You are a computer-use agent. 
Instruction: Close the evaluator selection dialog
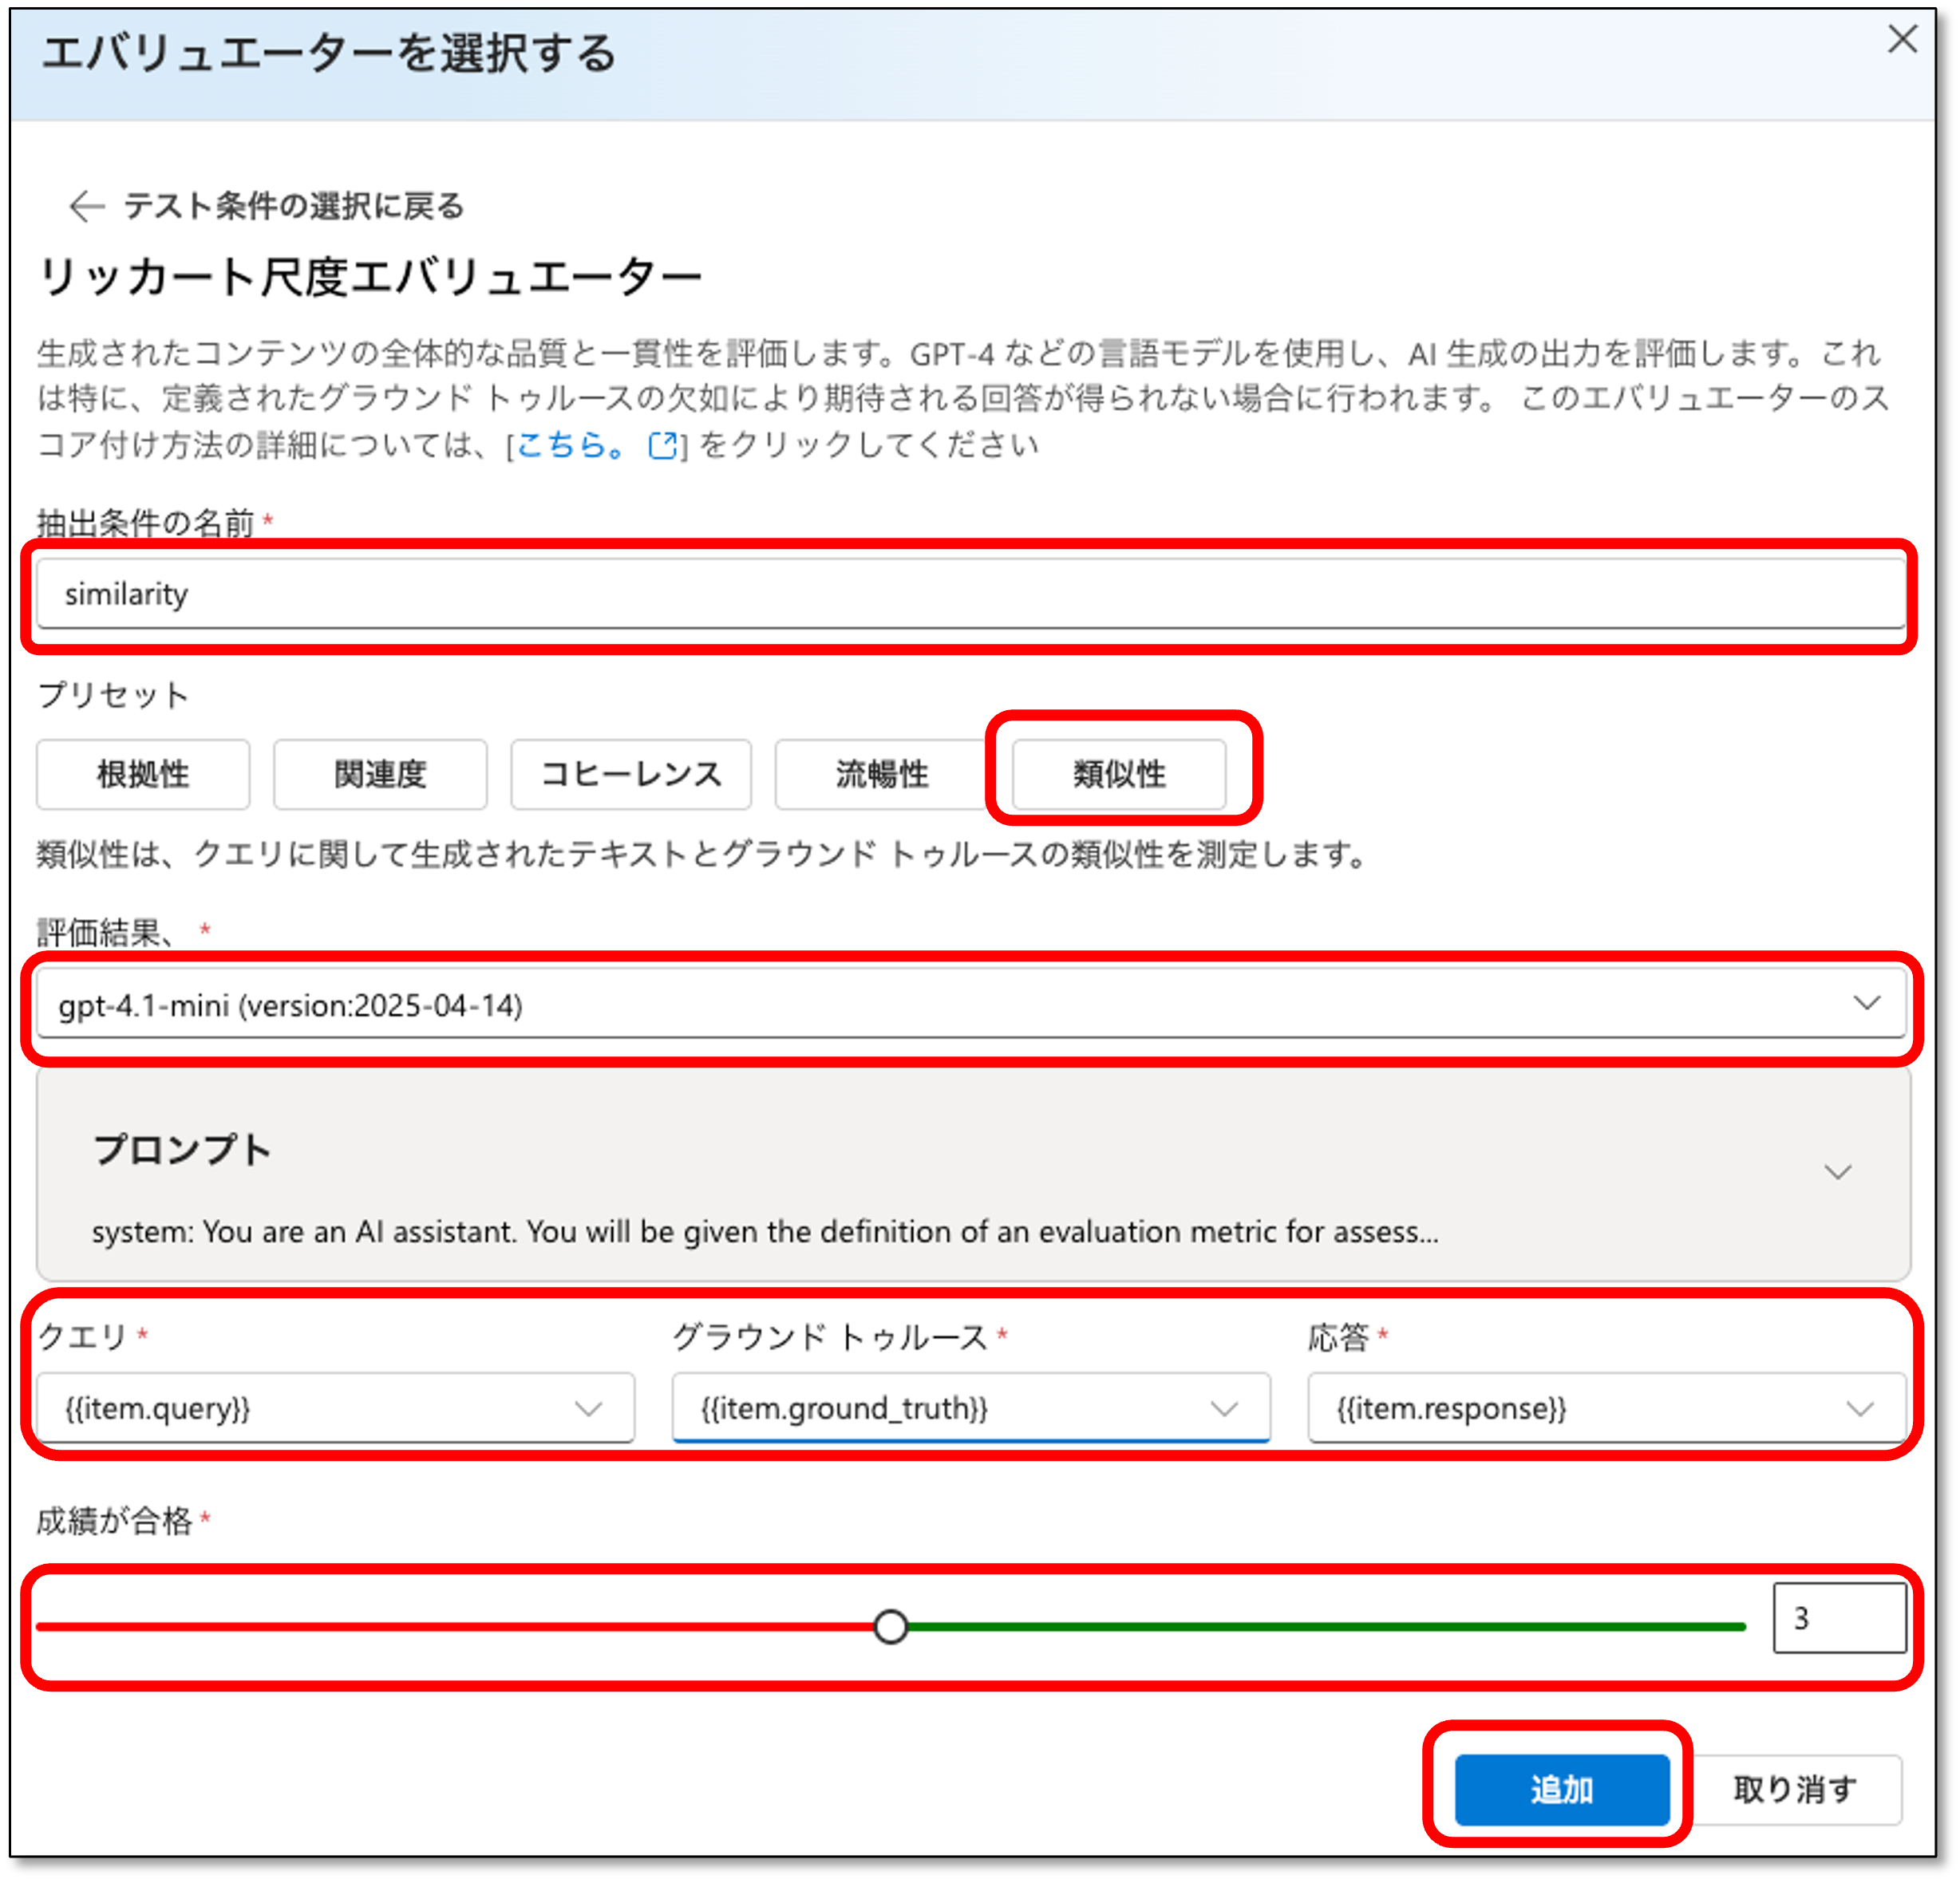click(x=1901, y=40)
